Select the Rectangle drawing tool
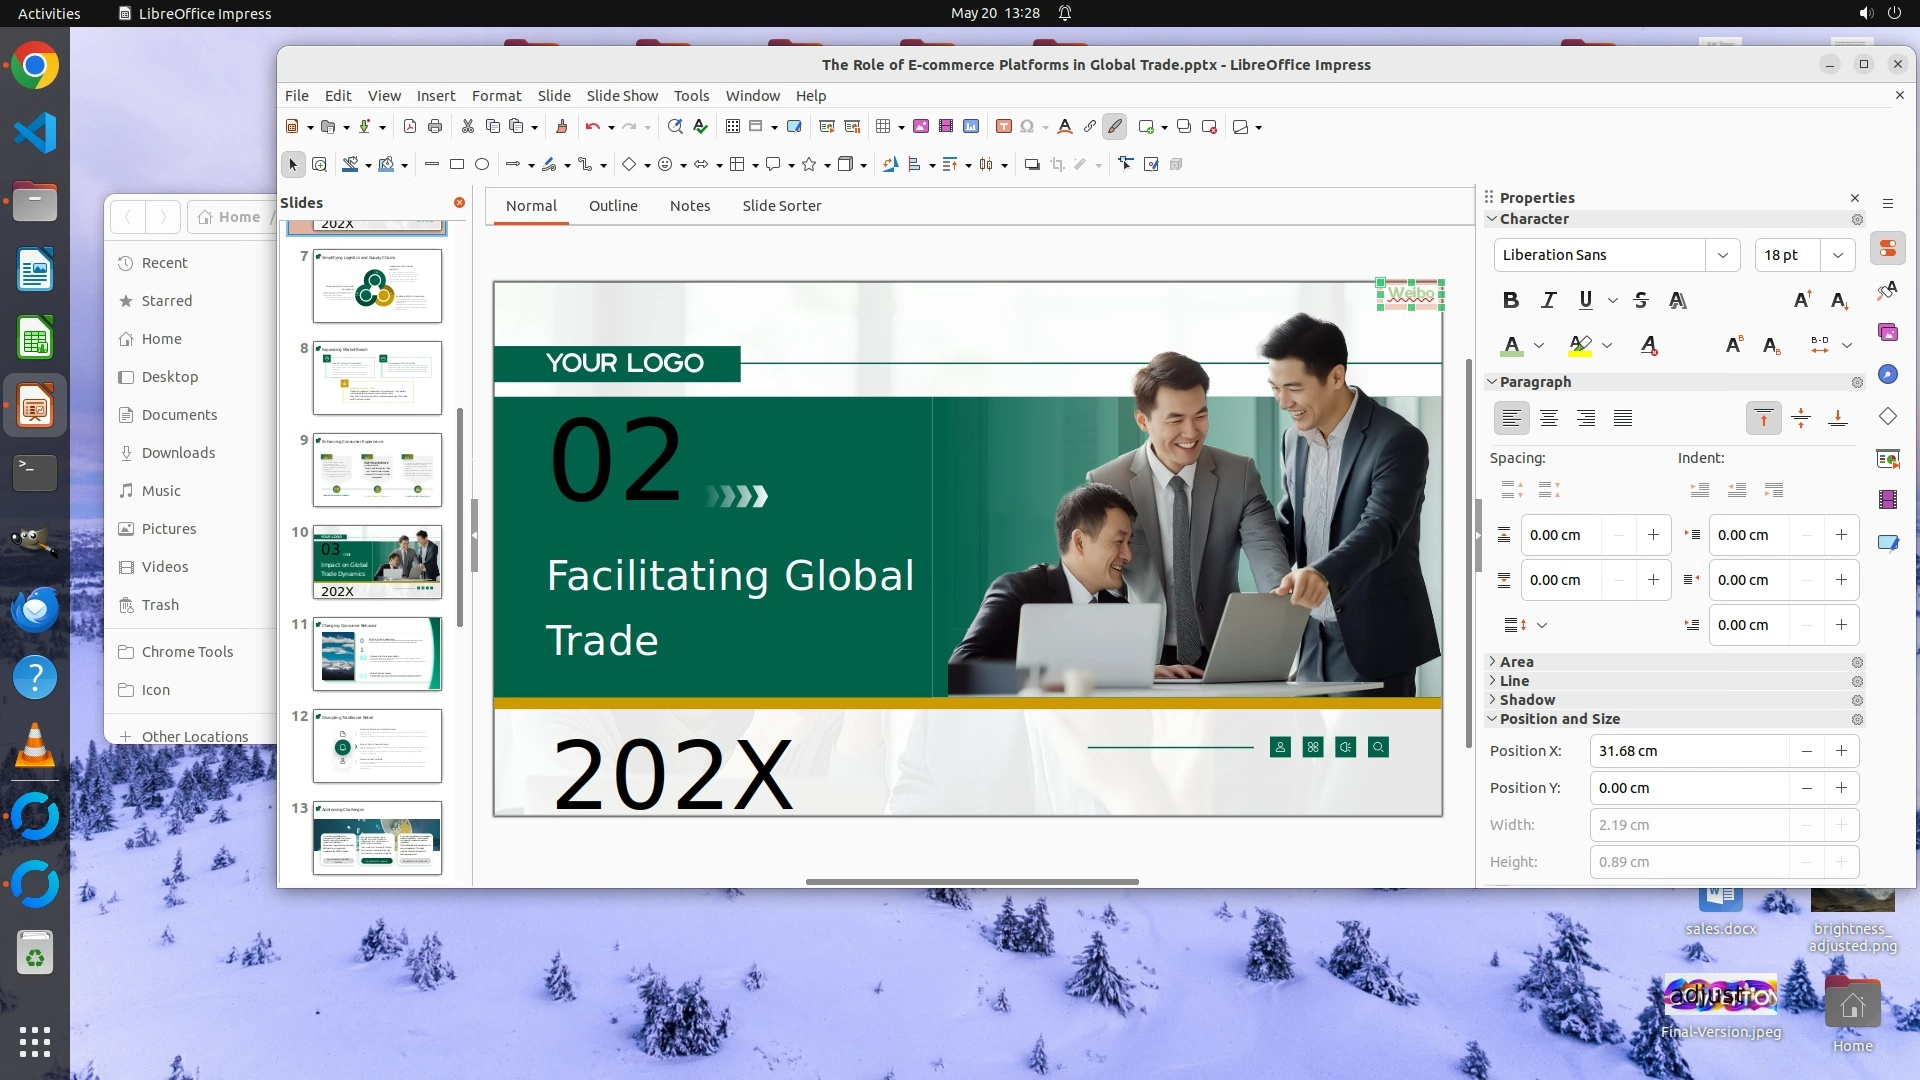 coord(457,164)
